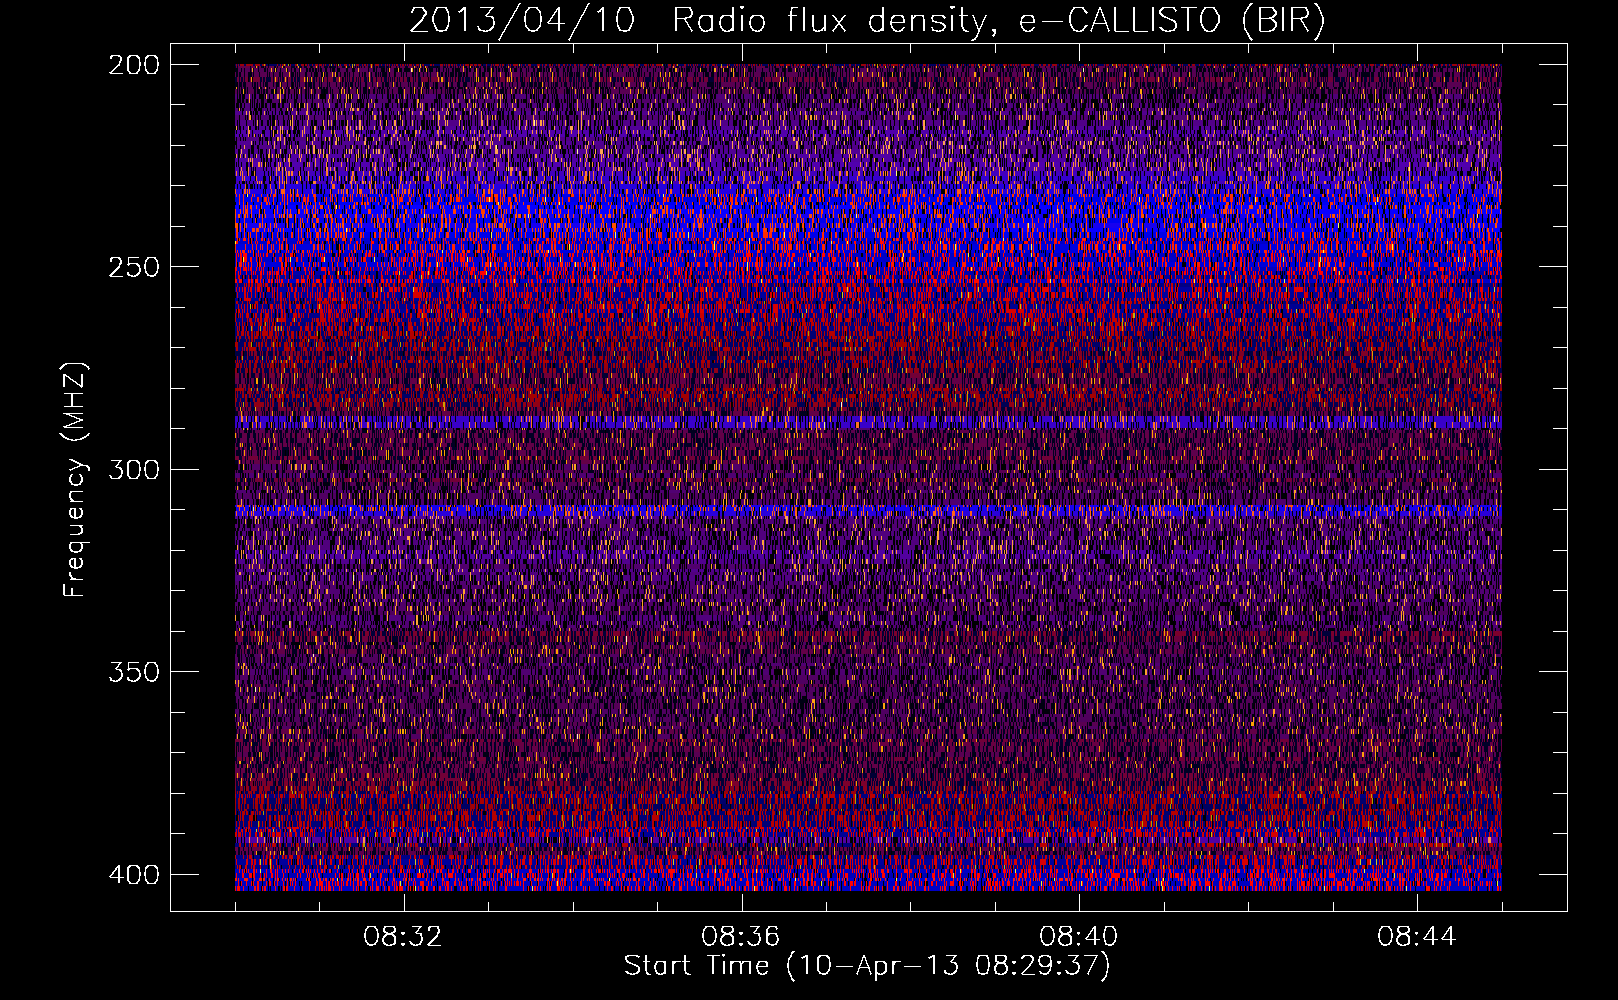Select the 'e-CALLISTO (BIR)' text in the title
Screen dimensions: 1618x1000
1171,20
